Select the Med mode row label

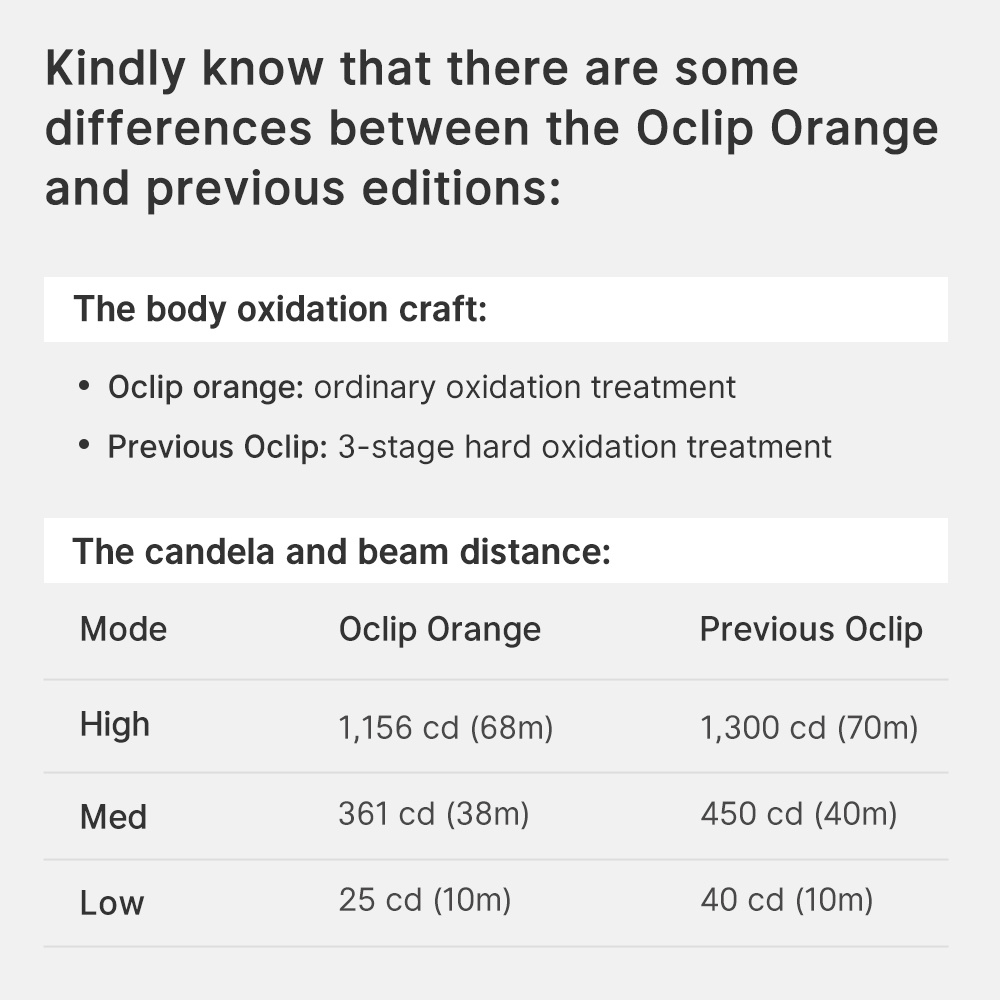(x=114, y=816)
